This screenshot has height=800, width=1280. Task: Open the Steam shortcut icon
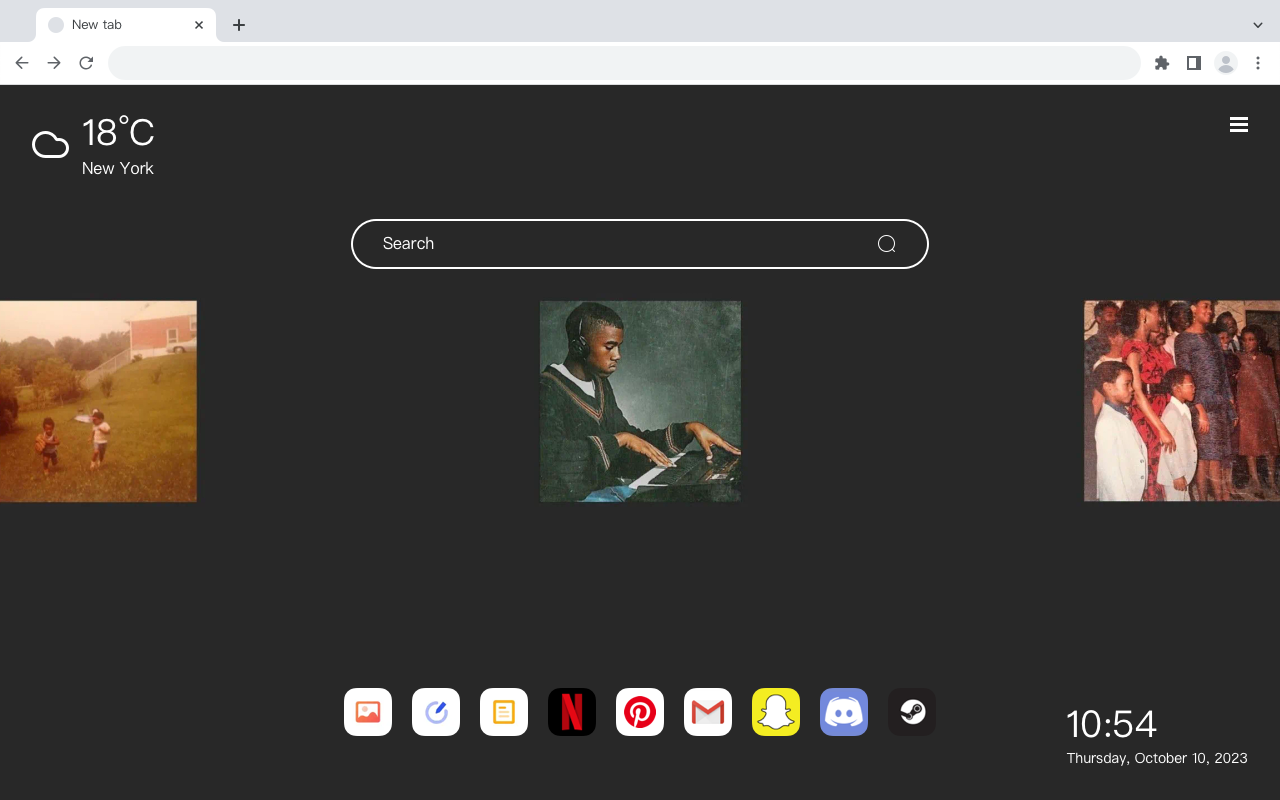click(x=912, y=712)
